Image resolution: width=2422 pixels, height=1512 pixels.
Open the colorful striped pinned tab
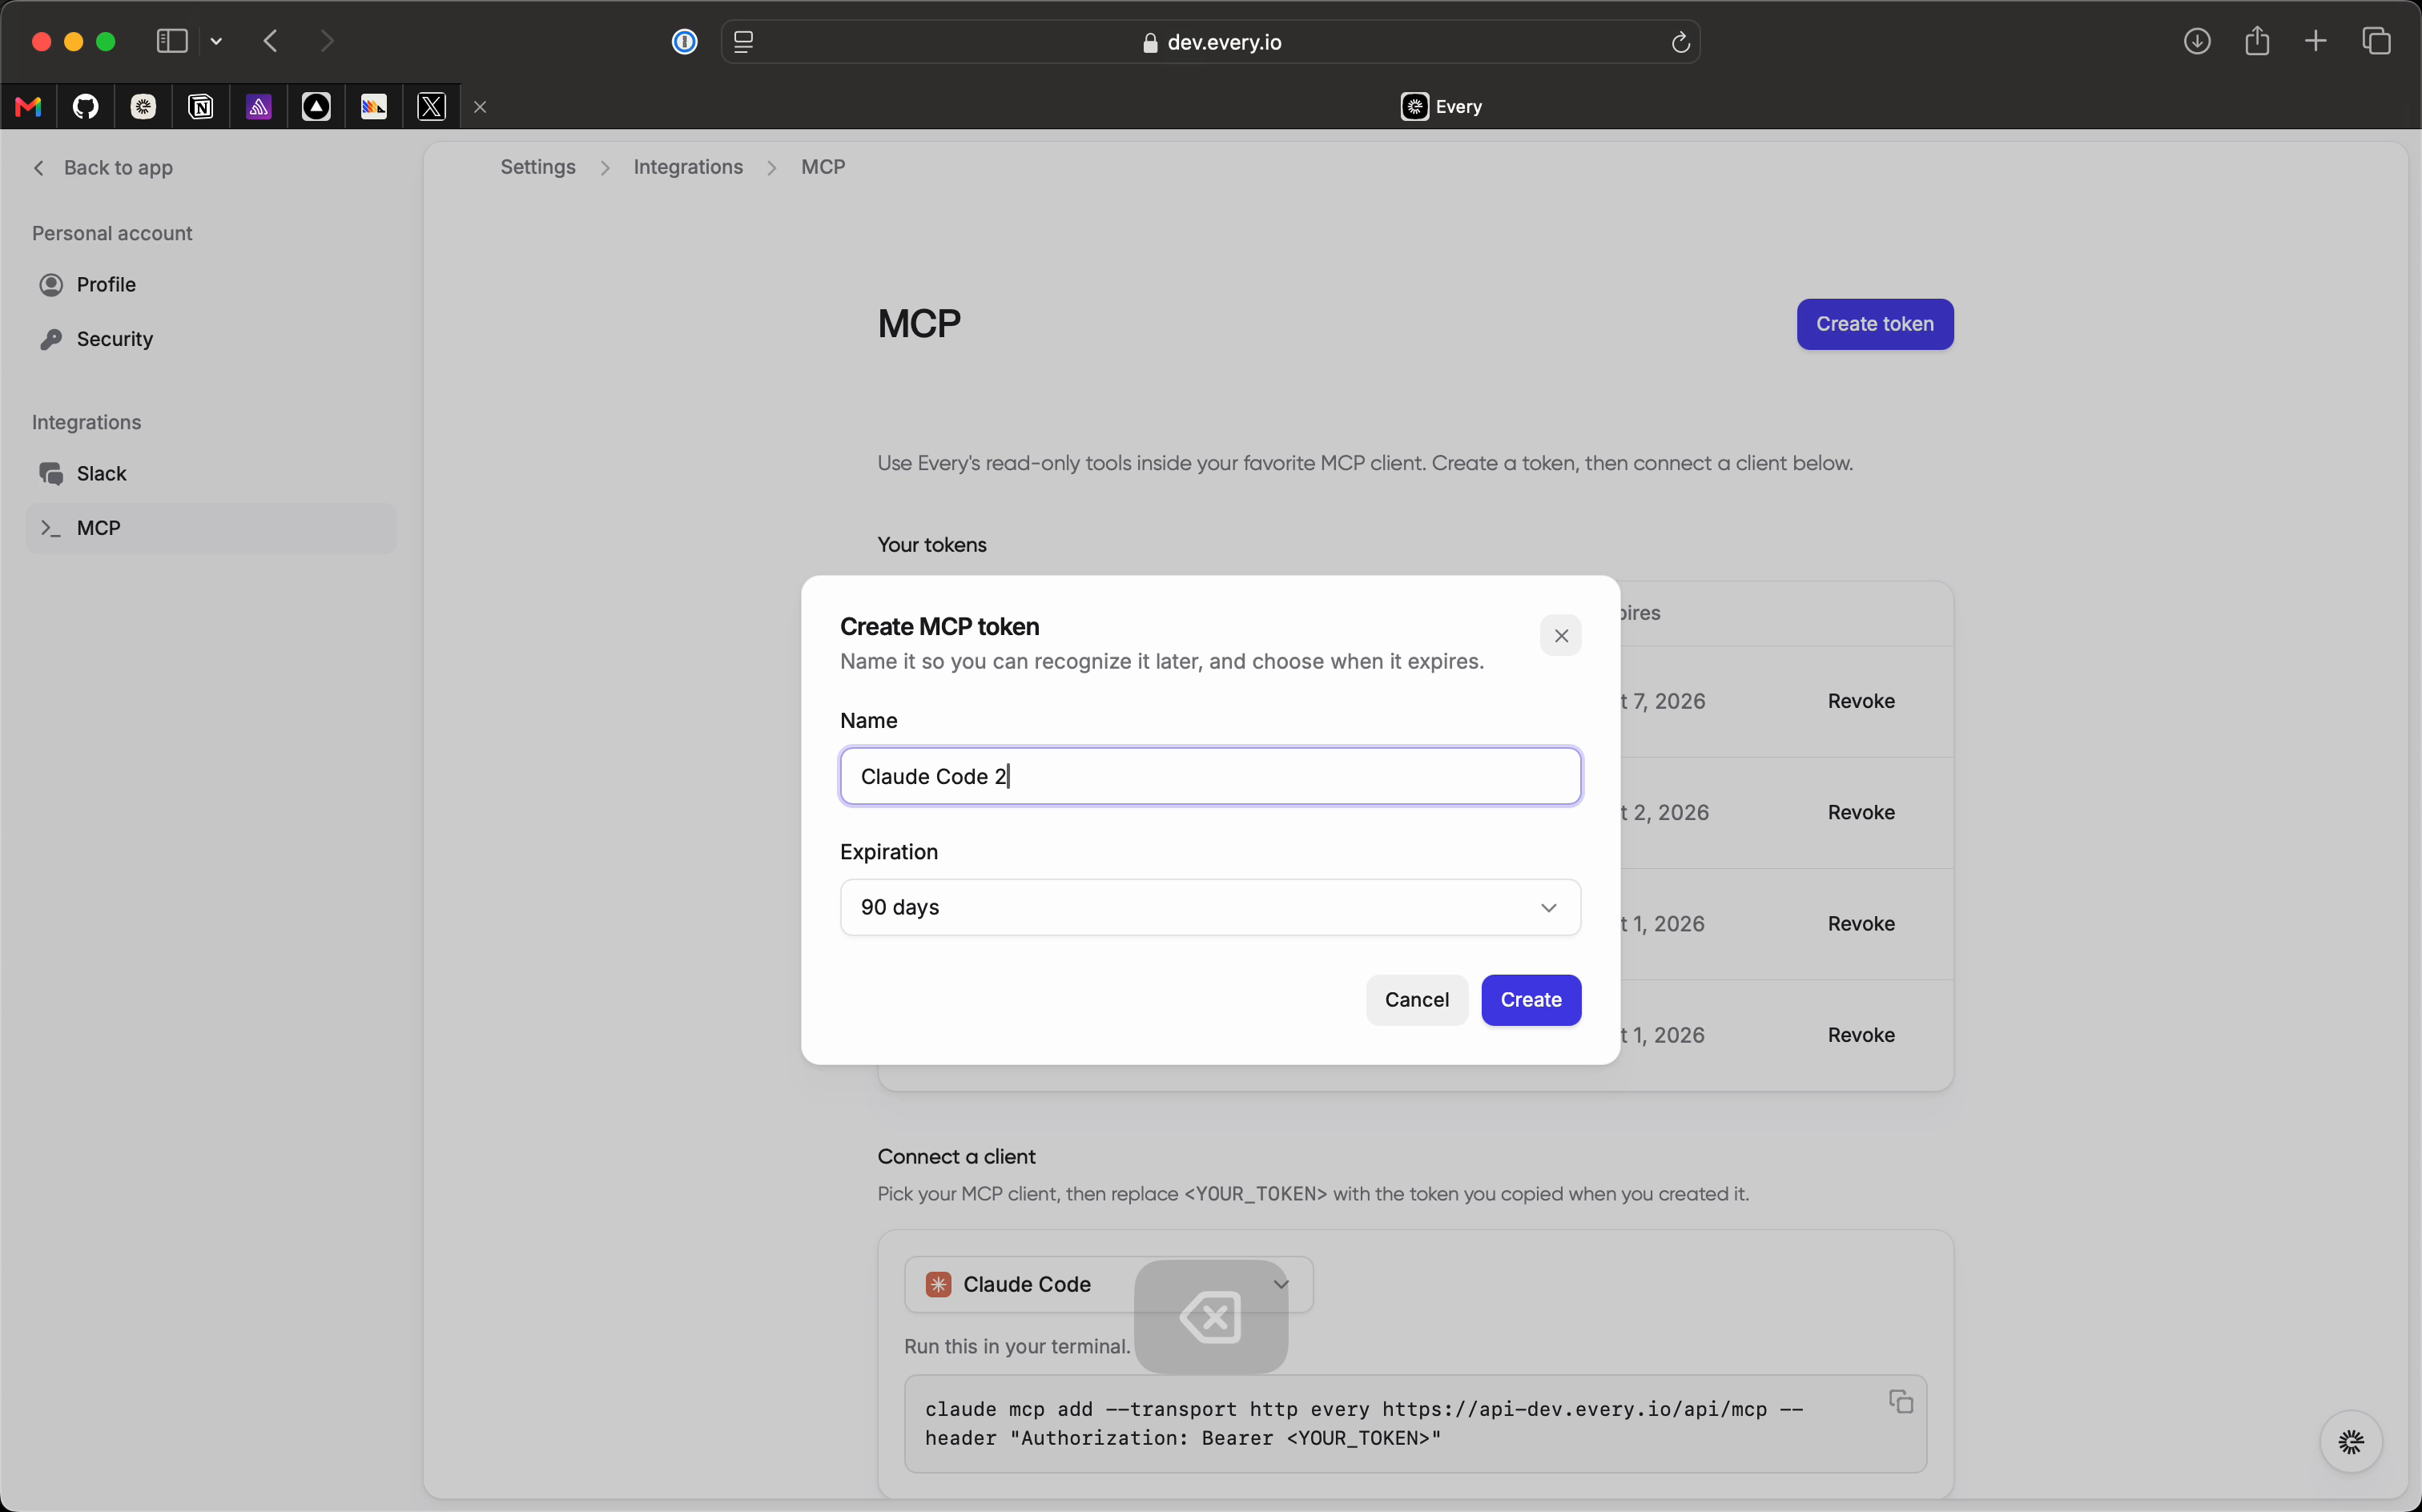coord(374,107)
